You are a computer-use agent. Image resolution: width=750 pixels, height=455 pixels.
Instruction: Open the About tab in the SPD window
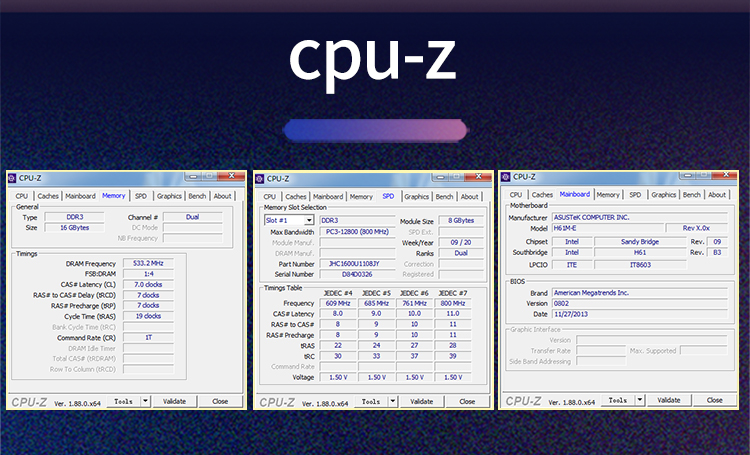click(x=470, y=197)
